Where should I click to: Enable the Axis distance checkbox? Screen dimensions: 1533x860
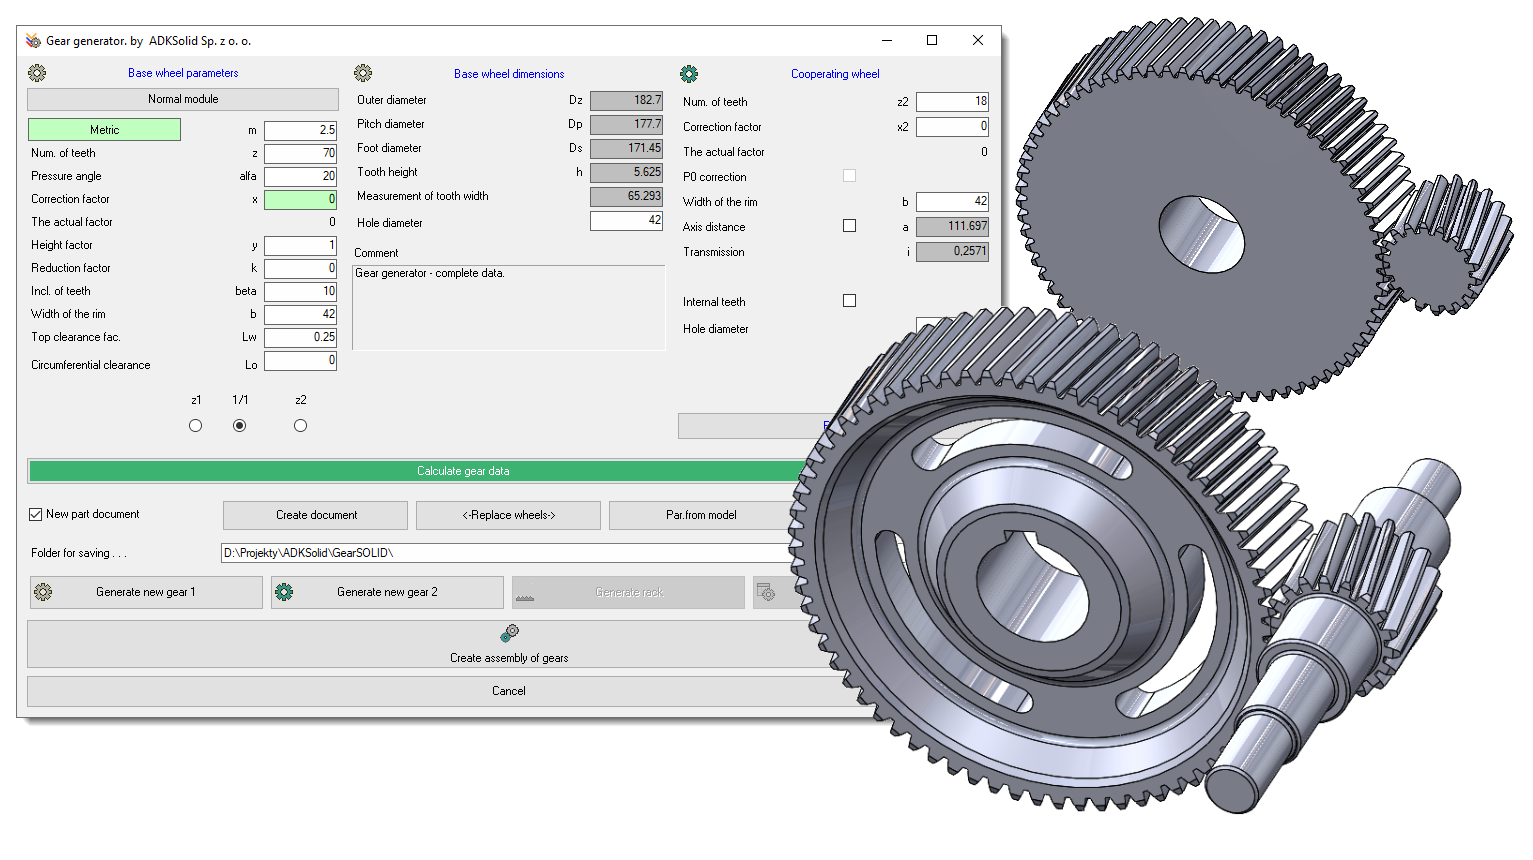coord(849,226)
